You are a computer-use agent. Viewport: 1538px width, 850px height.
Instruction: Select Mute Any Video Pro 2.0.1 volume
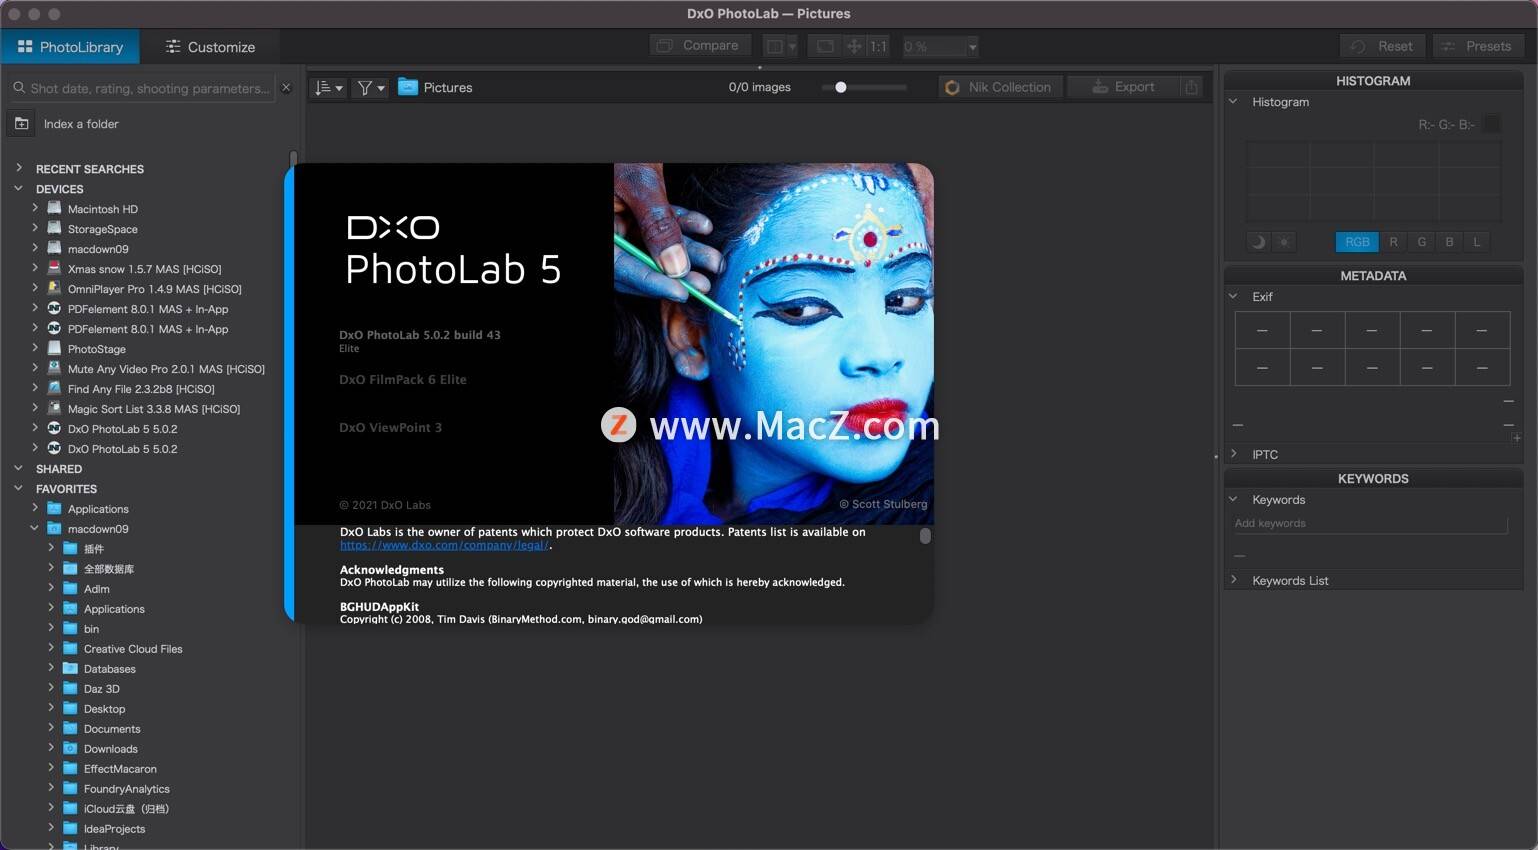[166, 369]
